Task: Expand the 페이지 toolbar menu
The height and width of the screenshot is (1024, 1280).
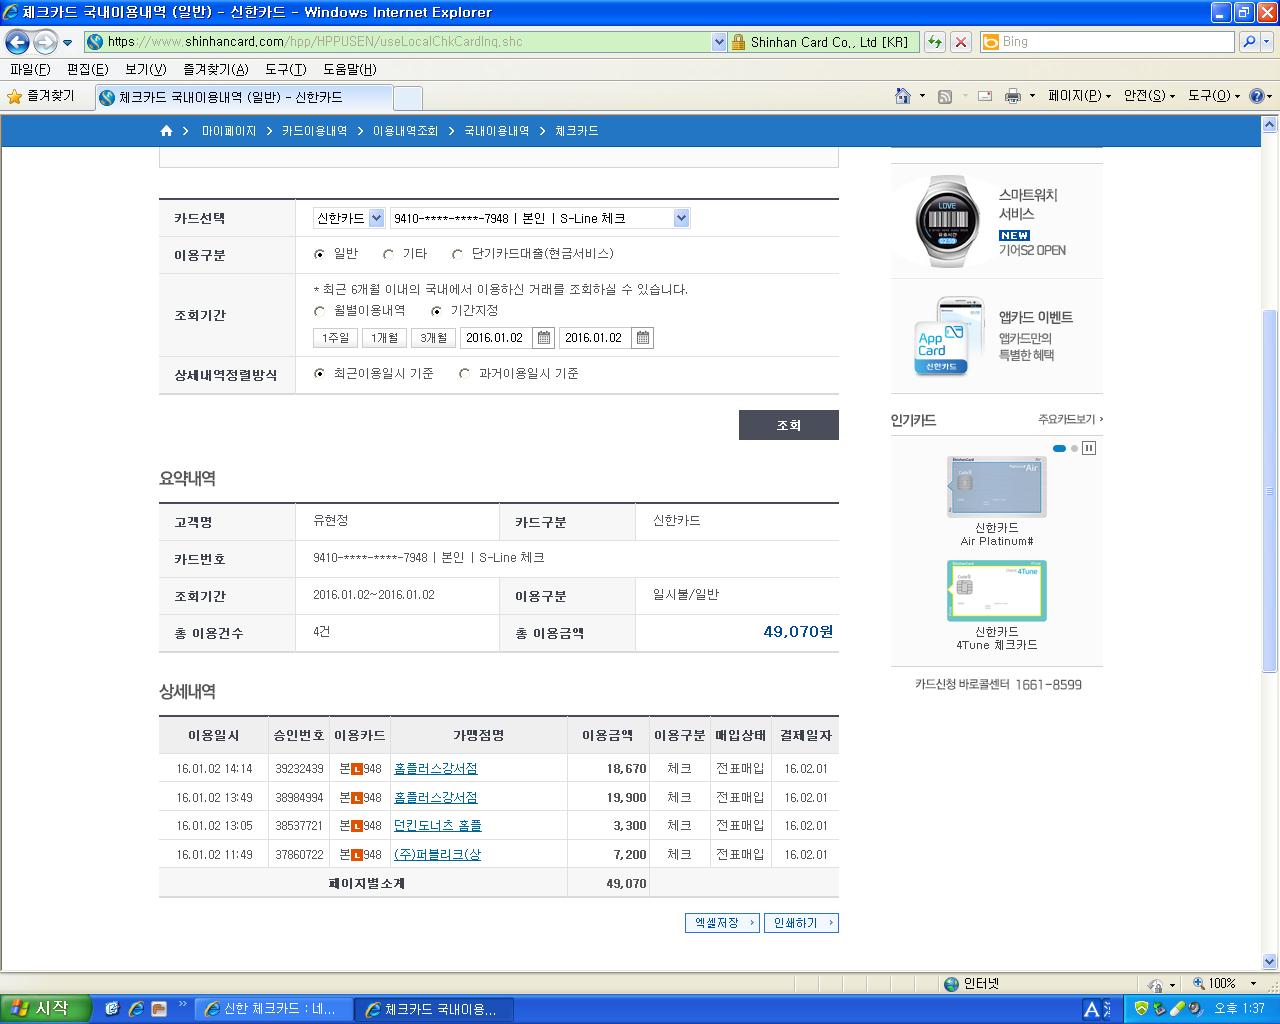Action: pyautogui.click(x=1079, y=96)
